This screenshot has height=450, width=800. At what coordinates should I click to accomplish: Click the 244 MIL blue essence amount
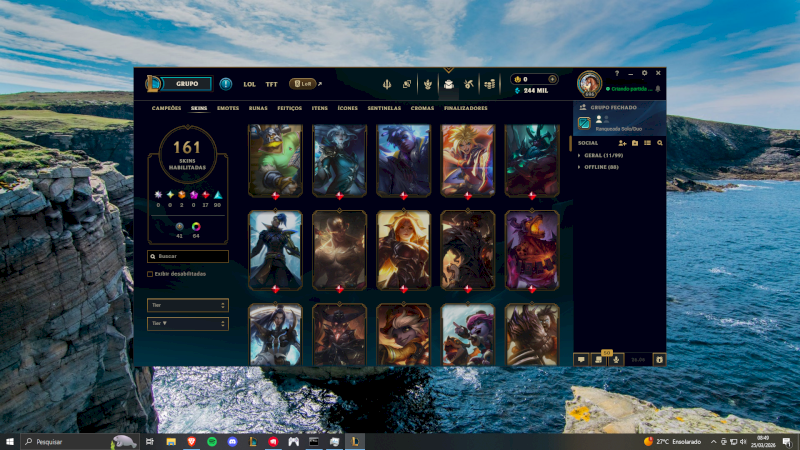click(535, 91)
